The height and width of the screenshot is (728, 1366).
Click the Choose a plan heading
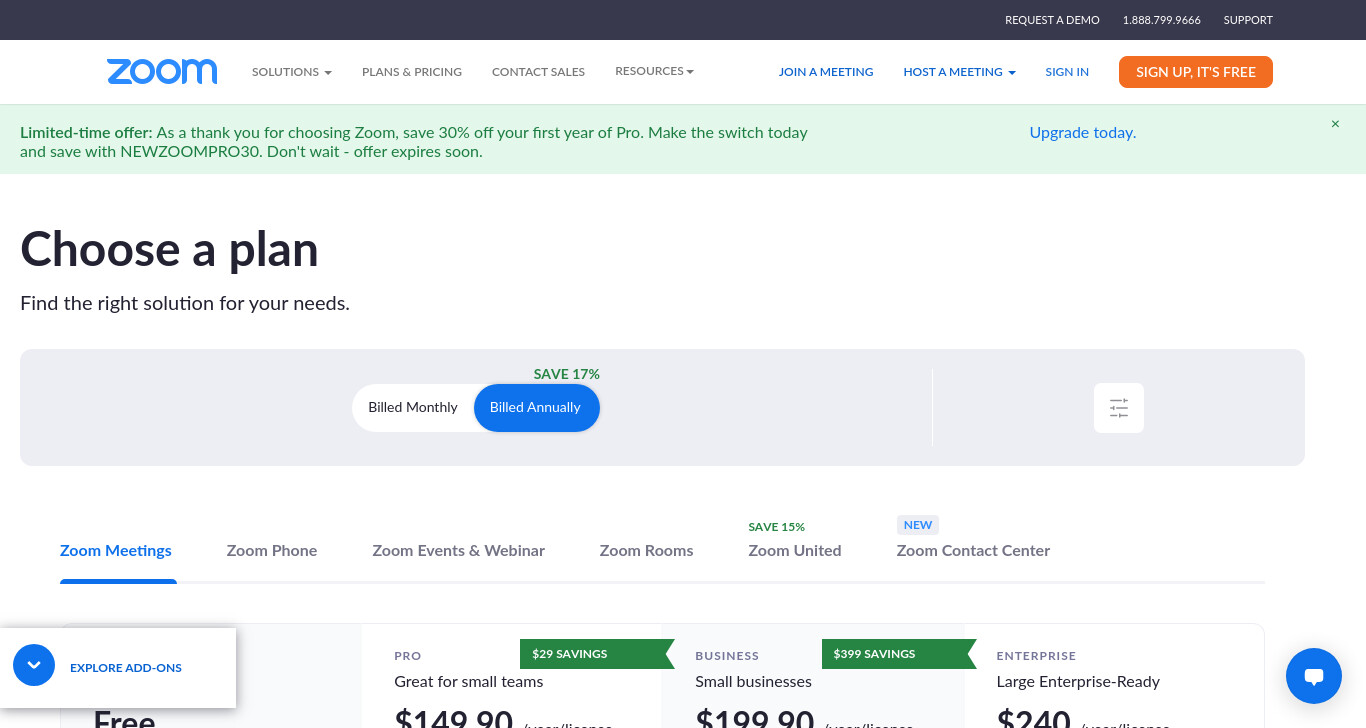pyautogui.click(x=170, y=249)
